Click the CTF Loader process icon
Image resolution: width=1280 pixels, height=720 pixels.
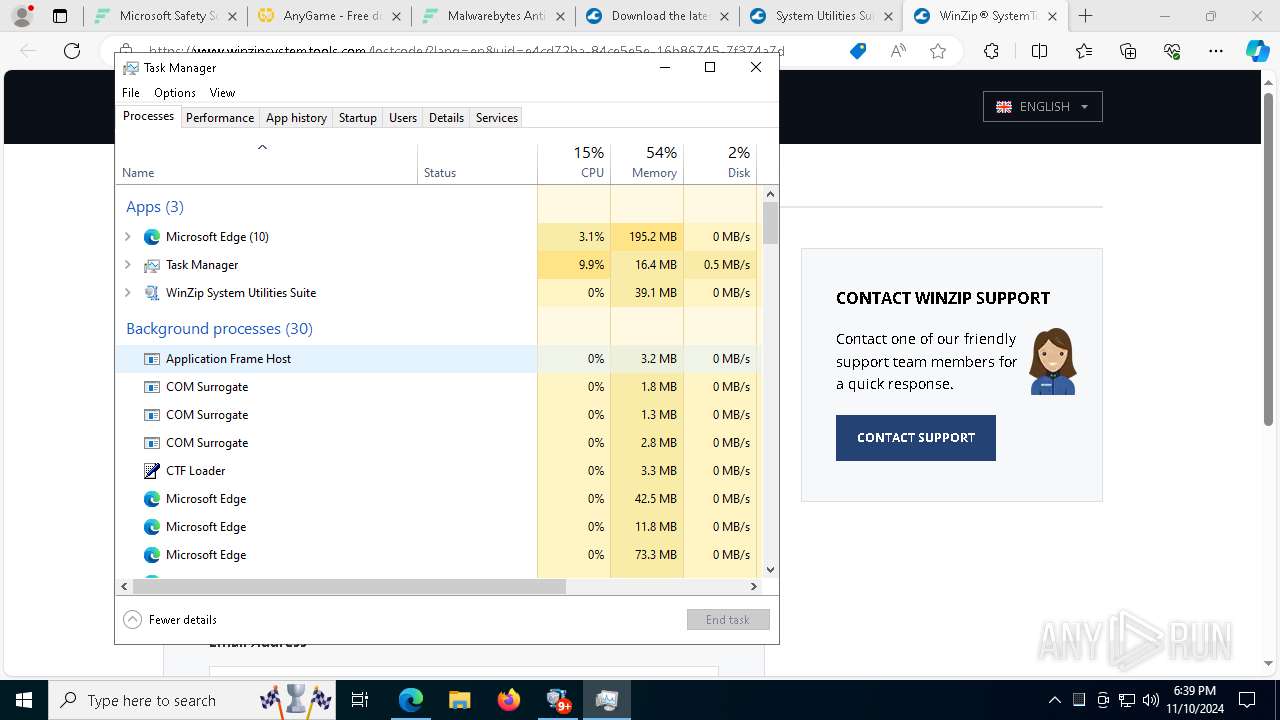coord(152,471)
